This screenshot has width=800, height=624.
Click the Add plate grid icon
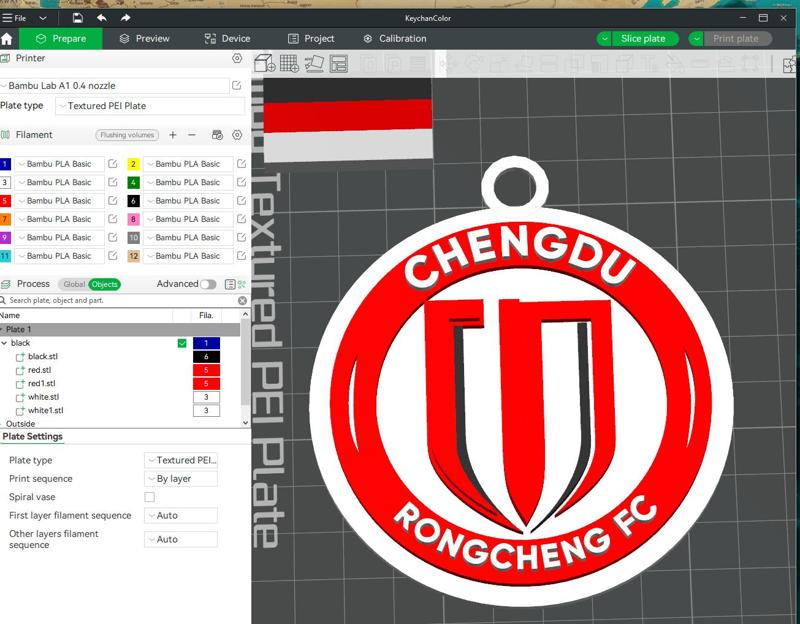tap(289, 64)
